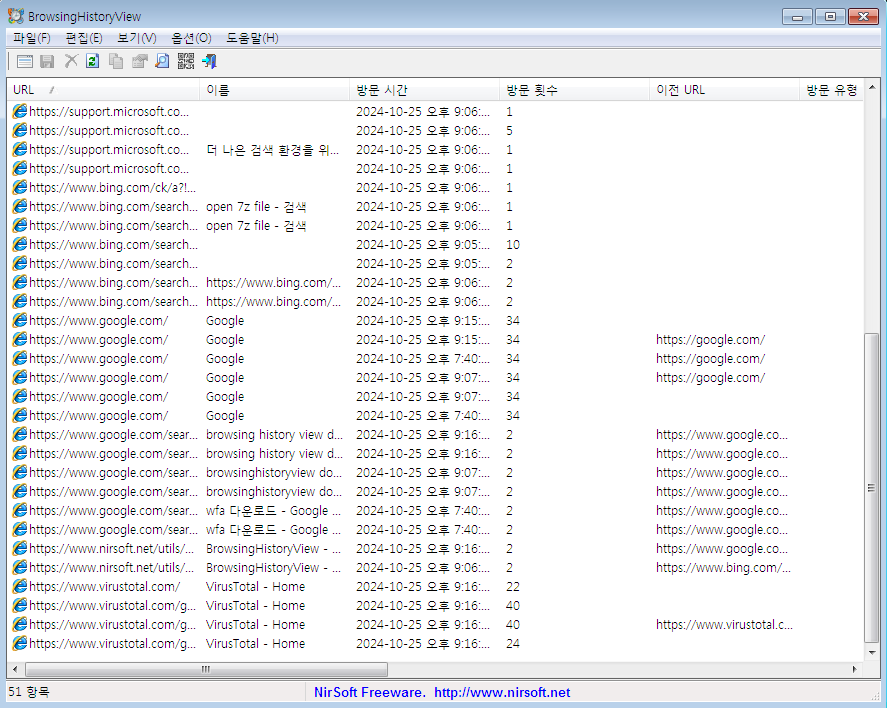
Task: Select the https://www.virustotal.com/ URL cell
Action: click(105, 586)
